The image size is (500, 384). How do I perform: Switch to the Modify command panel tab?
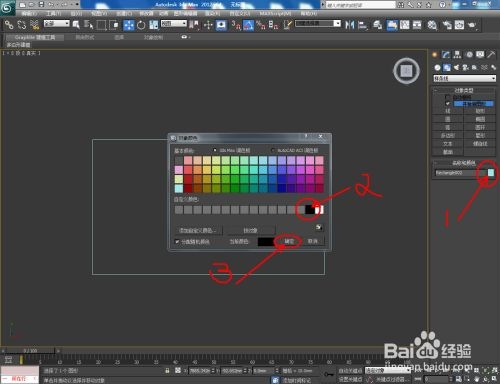coord(446,55)
